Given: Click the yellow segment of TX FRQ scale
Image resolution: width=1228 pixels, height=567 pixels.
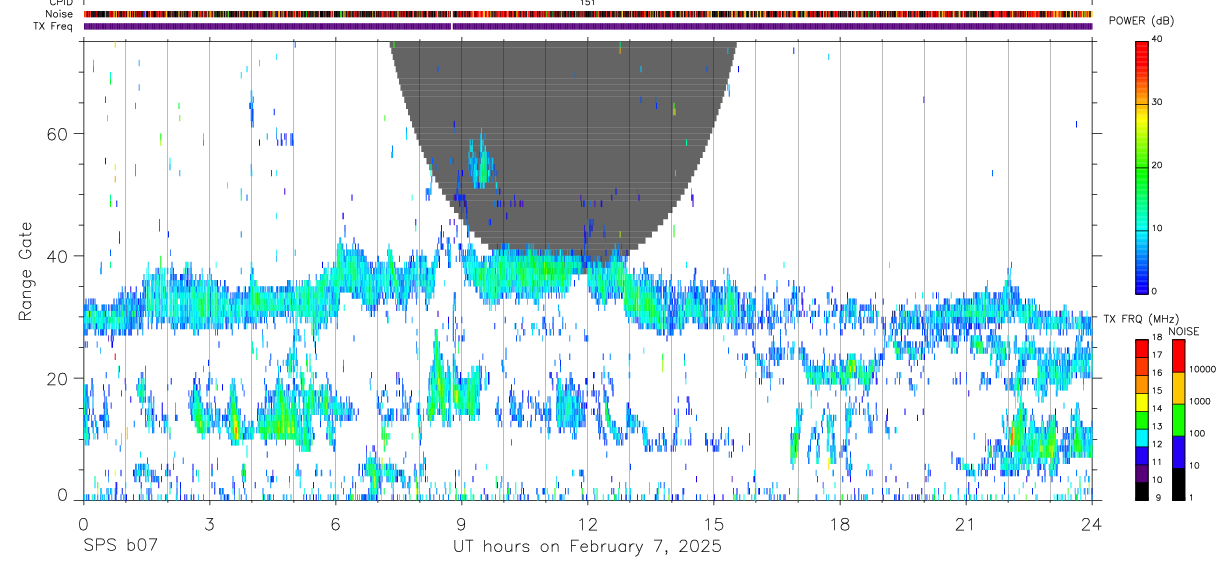Looking at the screenshot, I should click(1141, 402).
